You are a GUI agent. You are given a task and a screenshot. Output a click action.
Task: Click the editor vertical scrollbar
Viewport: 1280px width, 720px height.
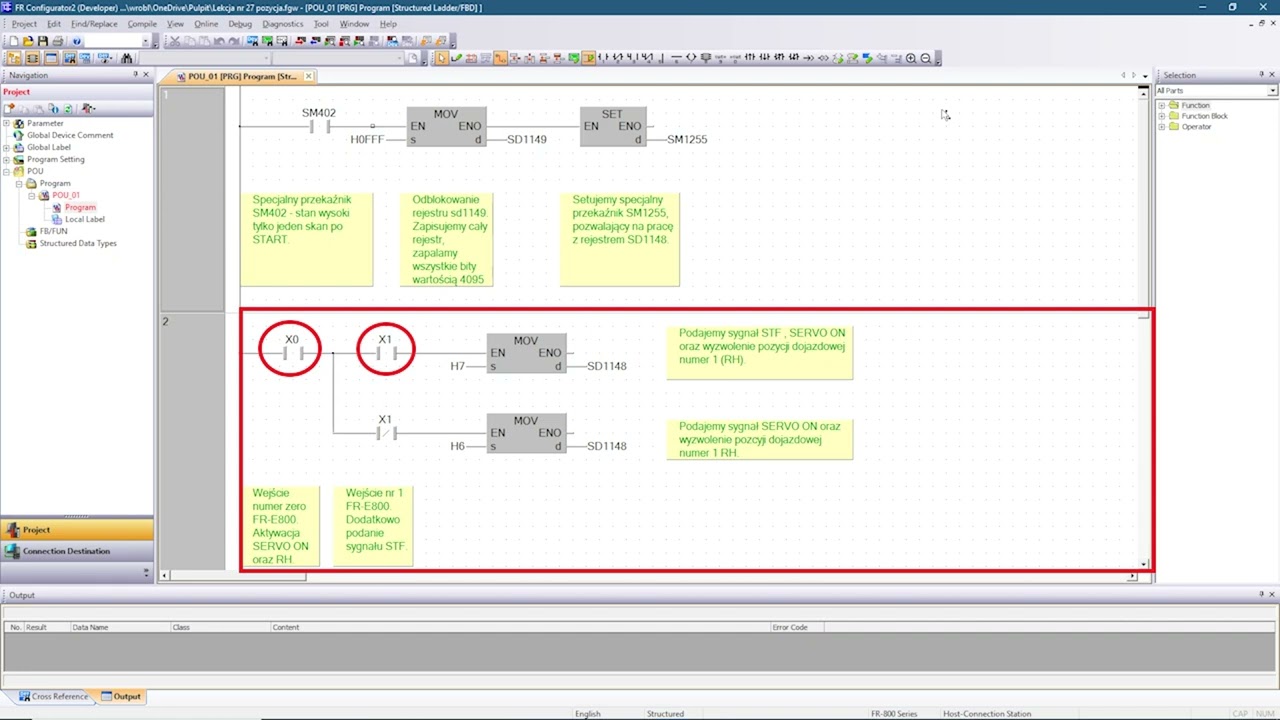[x=1144, y=330]
